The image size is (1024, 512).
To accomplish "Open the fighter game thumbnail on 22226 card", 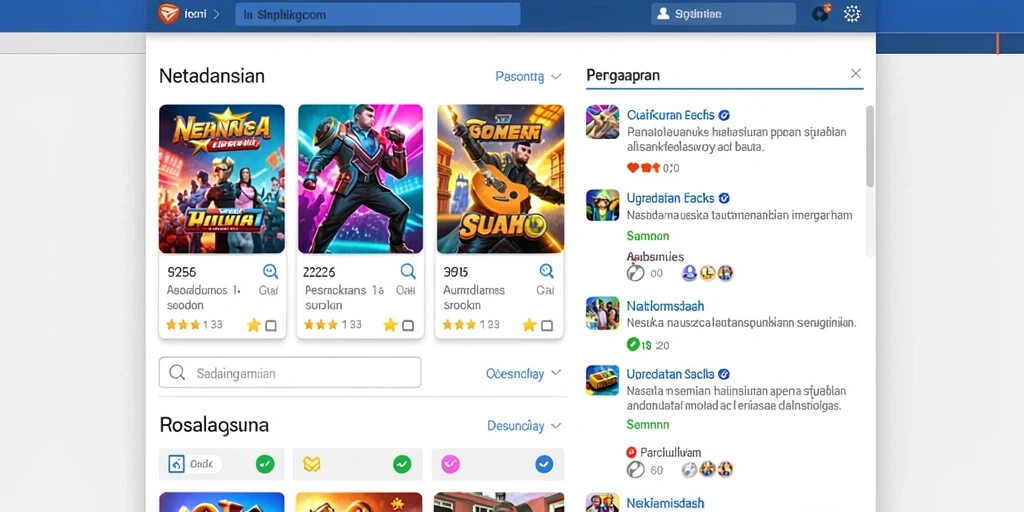I will pos(360,179).
